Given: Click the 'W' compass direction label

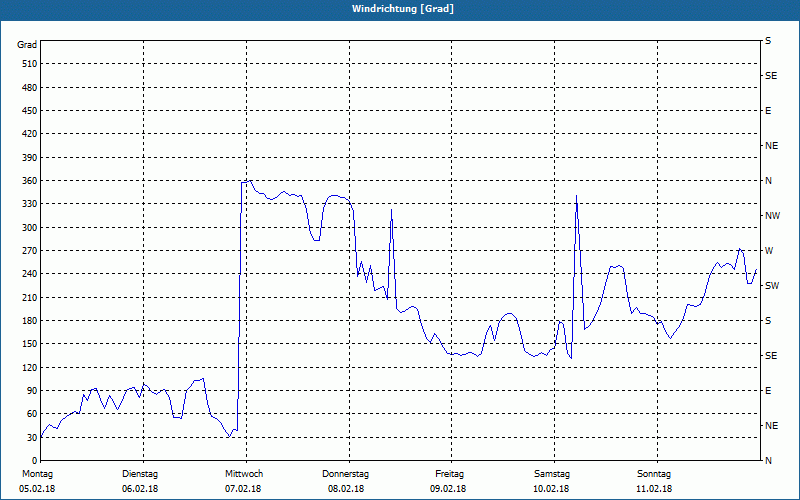Looking at the screenshot, I should (x=769, y=251).
